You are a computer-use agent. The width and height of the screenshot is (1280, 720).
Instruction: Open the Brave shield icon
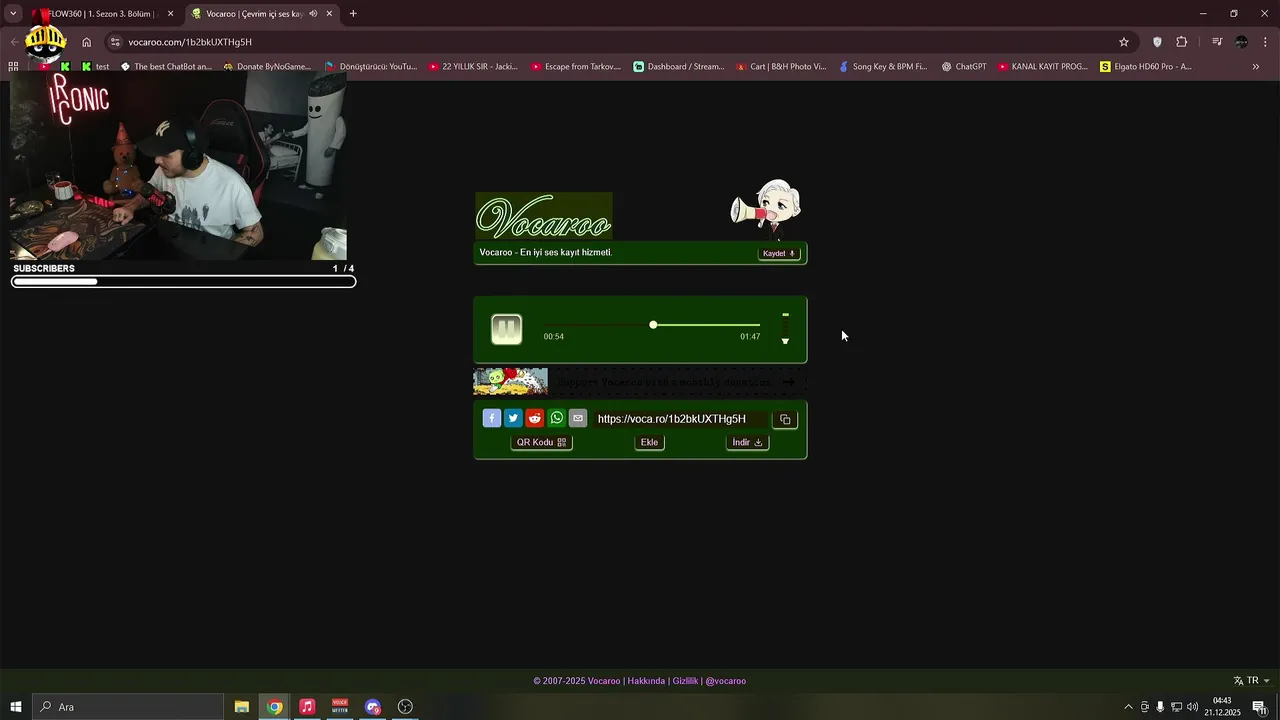(1158, 42)
